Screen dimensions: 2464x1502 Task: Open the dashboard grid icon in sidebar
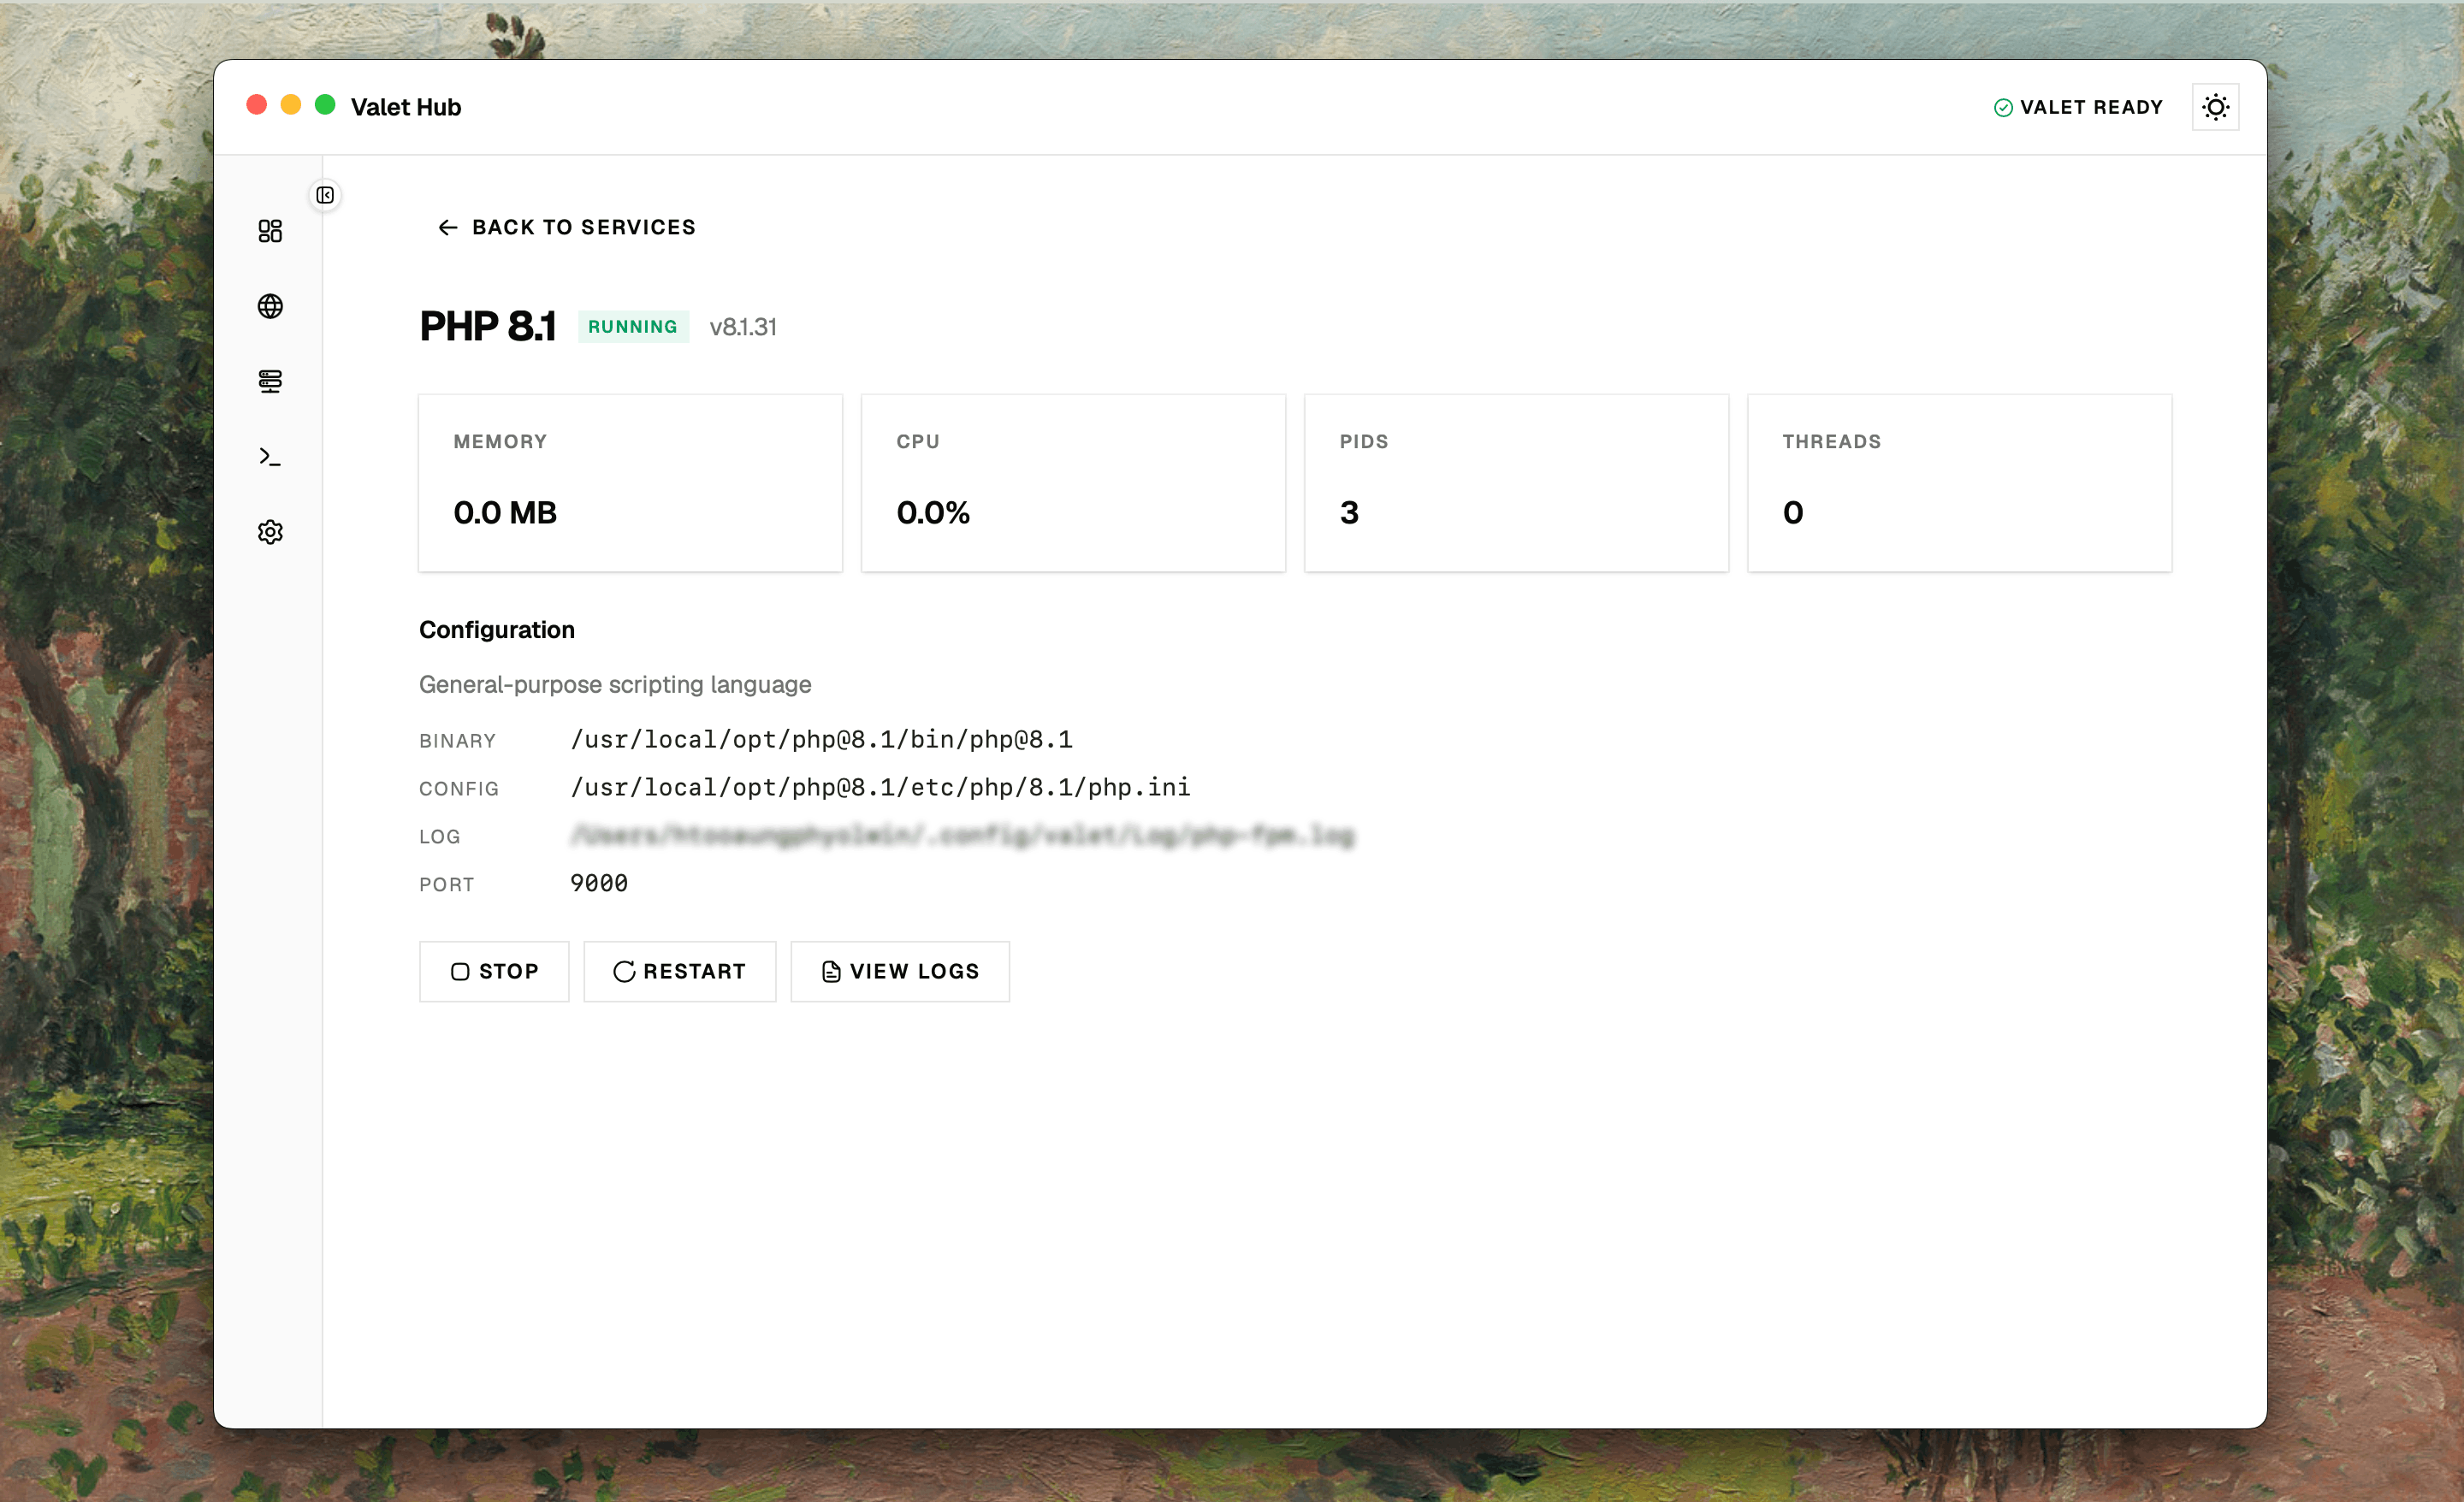click(x=270, y=231)
